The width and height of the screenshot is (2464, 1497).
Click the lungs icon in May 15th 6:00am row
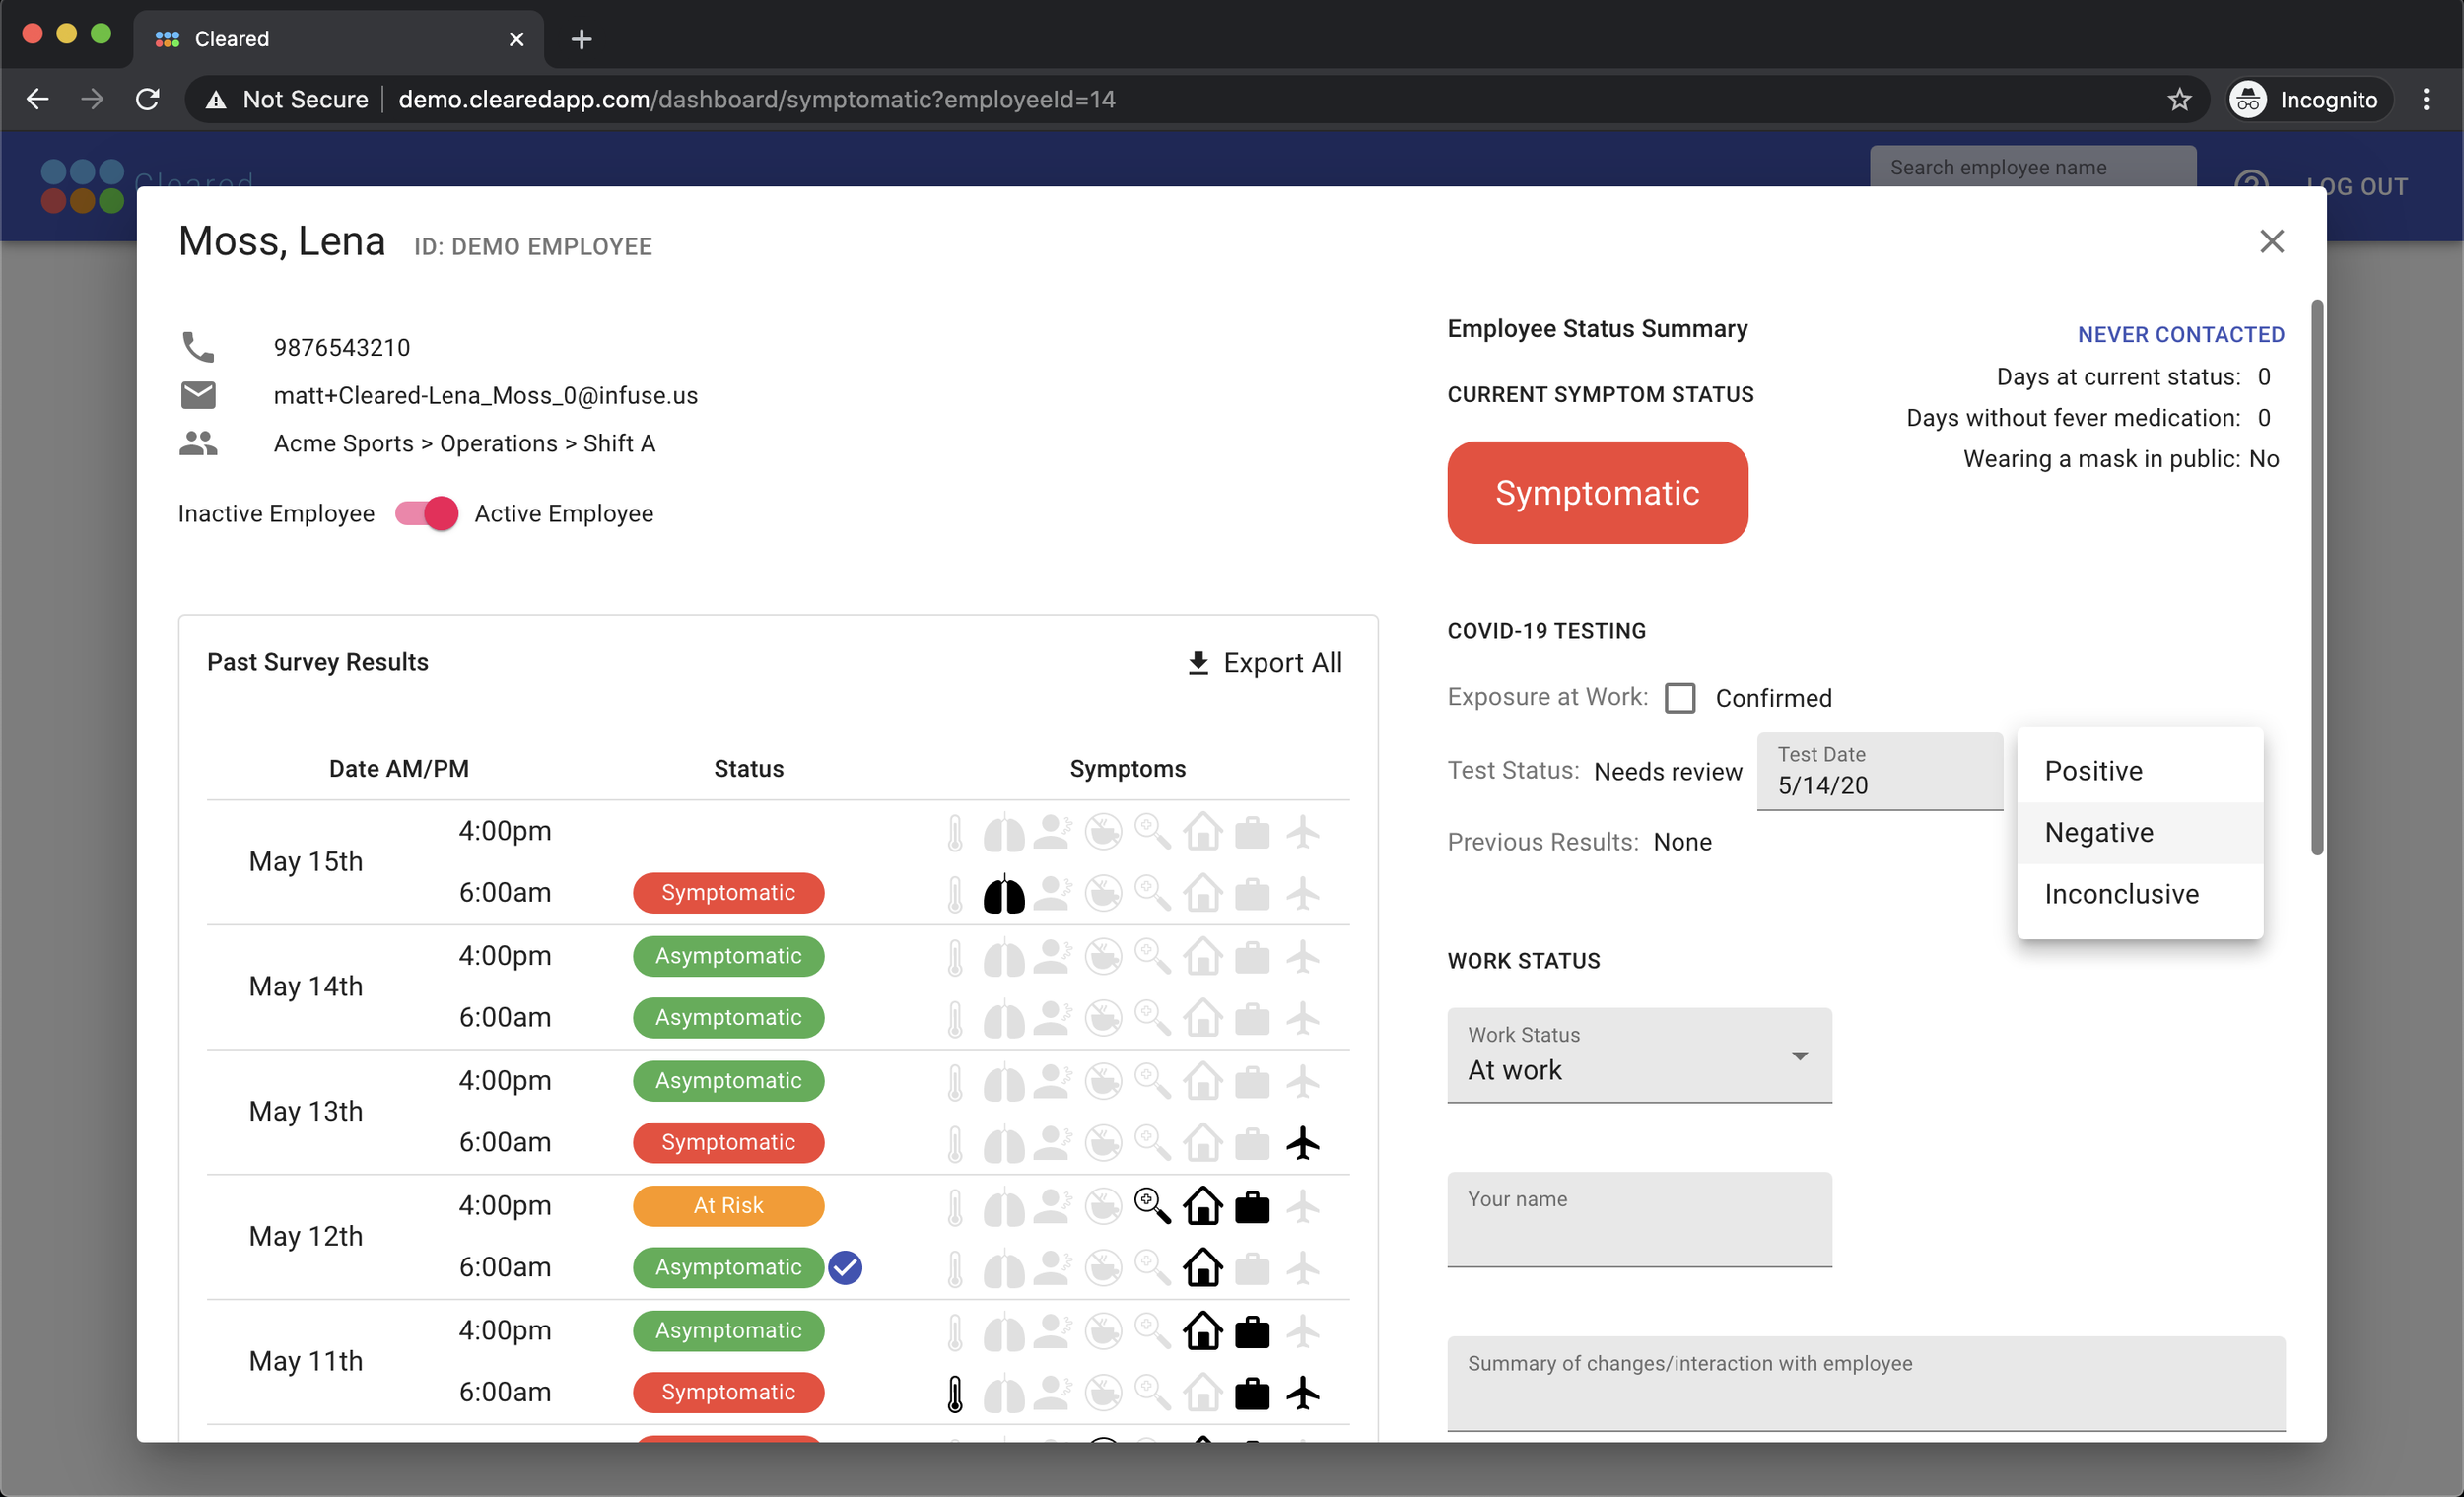point(1004,893)
